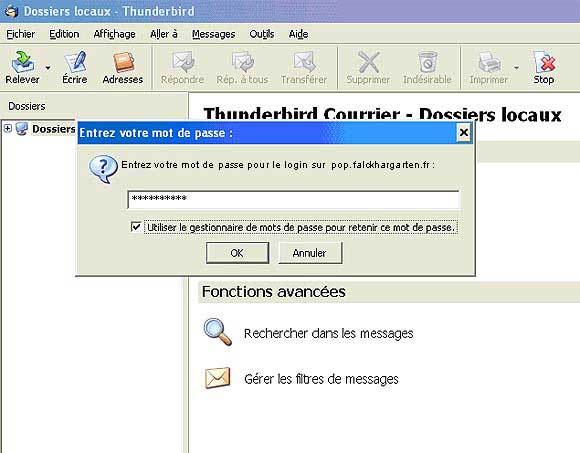The image size is (580, 453).
Task: Expand the Dossiers locaux tree node
Action: 7,128
